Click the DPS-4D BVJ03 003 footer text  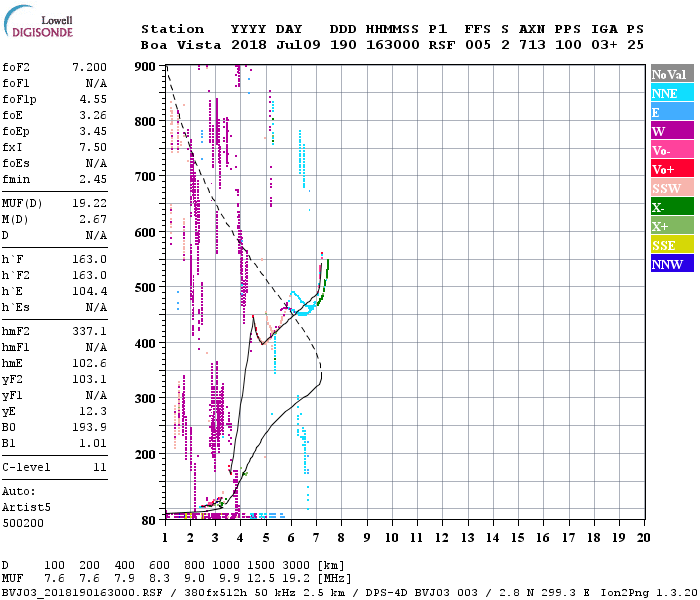click(x=421, y=593)
